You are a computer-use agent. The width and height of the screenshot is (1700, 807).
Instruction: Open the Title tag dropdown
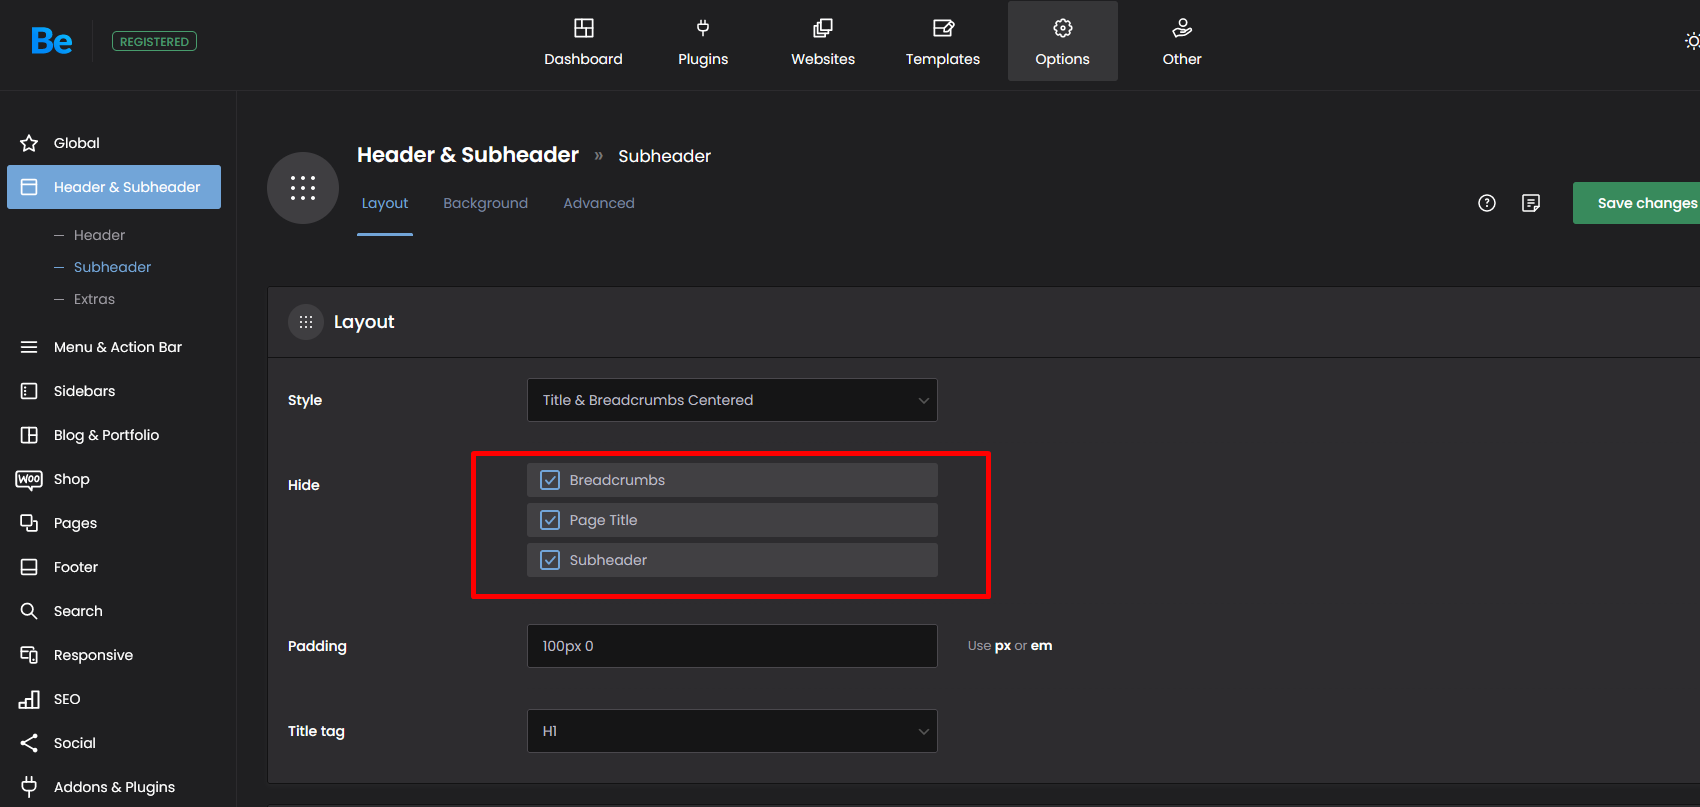732,731
